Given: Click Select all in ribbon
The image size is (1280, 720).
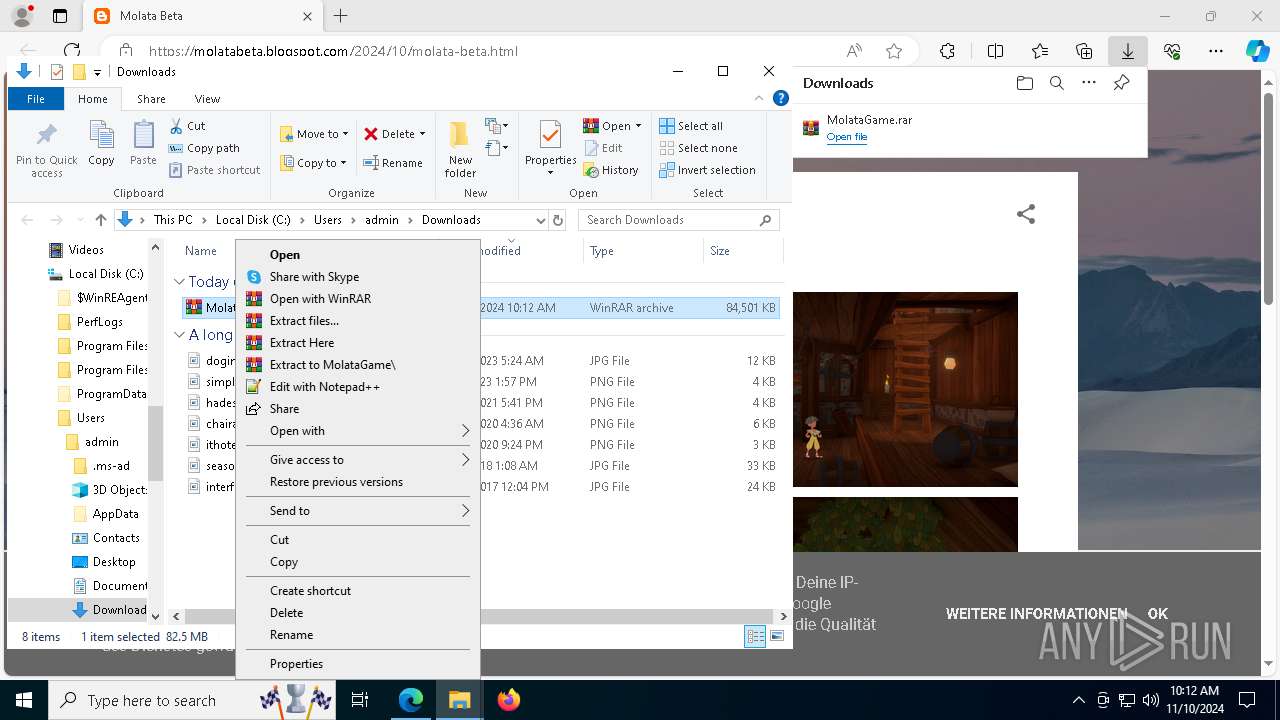Looking at the screenshot, I should (691, 126).
